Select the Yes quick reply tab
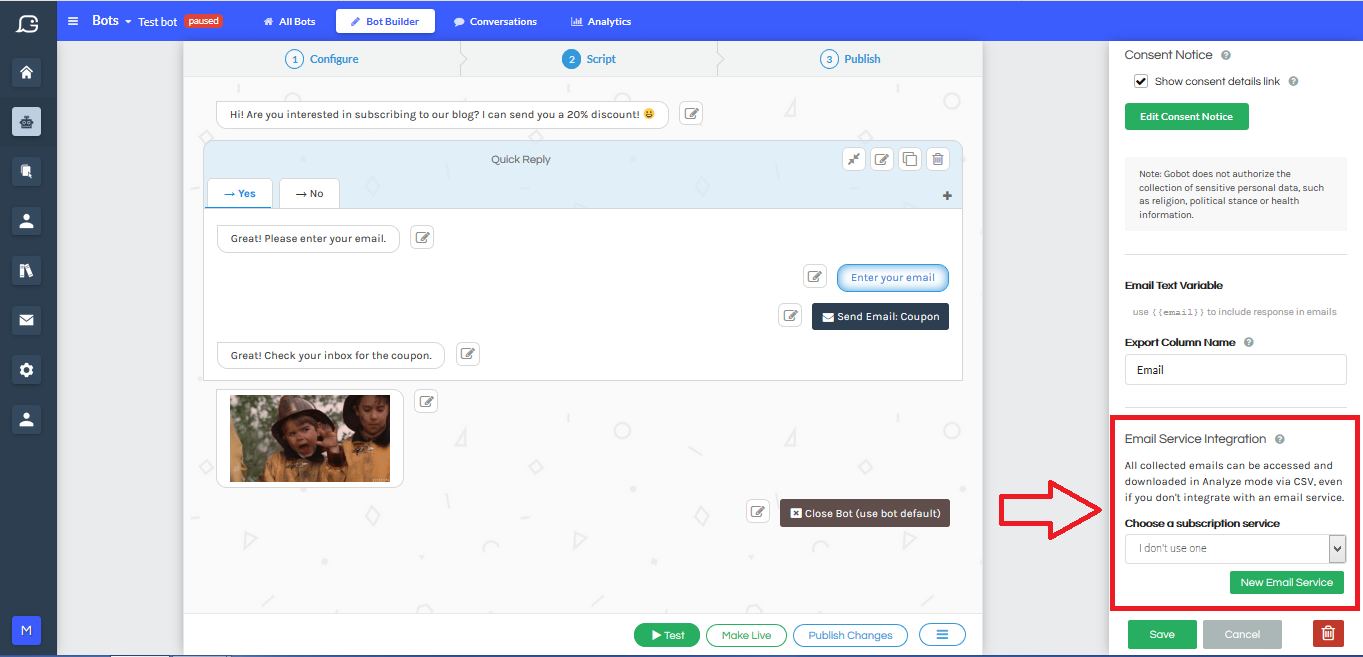 (239, 194)
